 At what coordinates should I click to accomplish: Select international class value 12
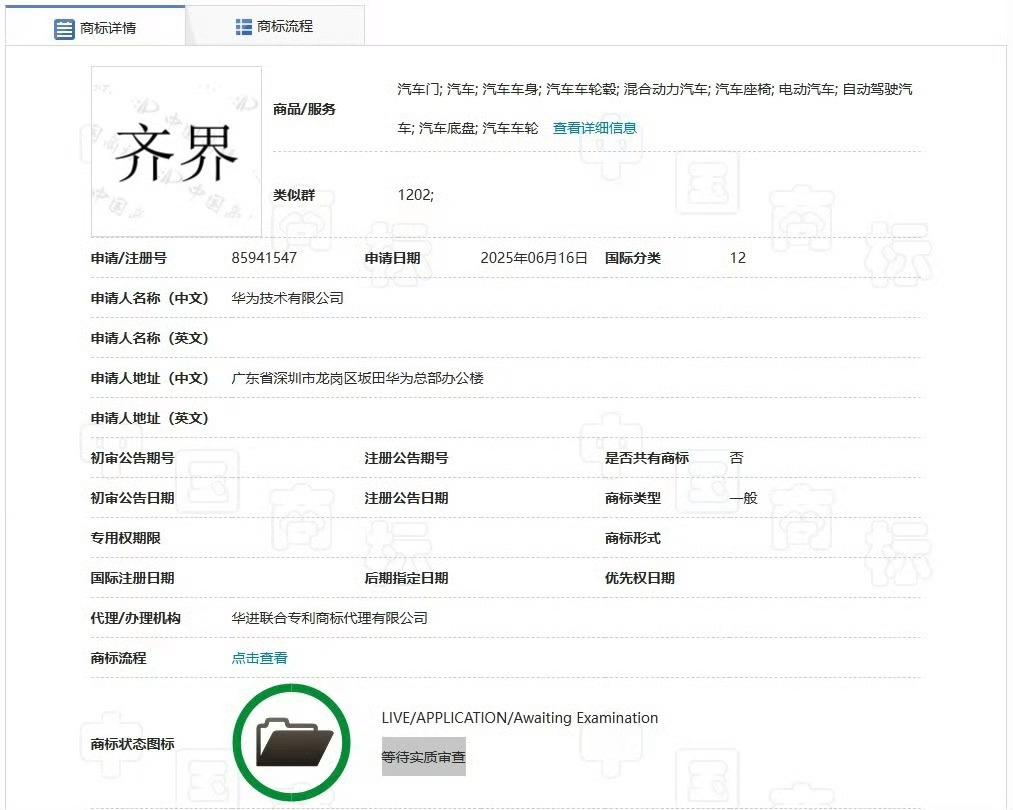click(737, 258)
